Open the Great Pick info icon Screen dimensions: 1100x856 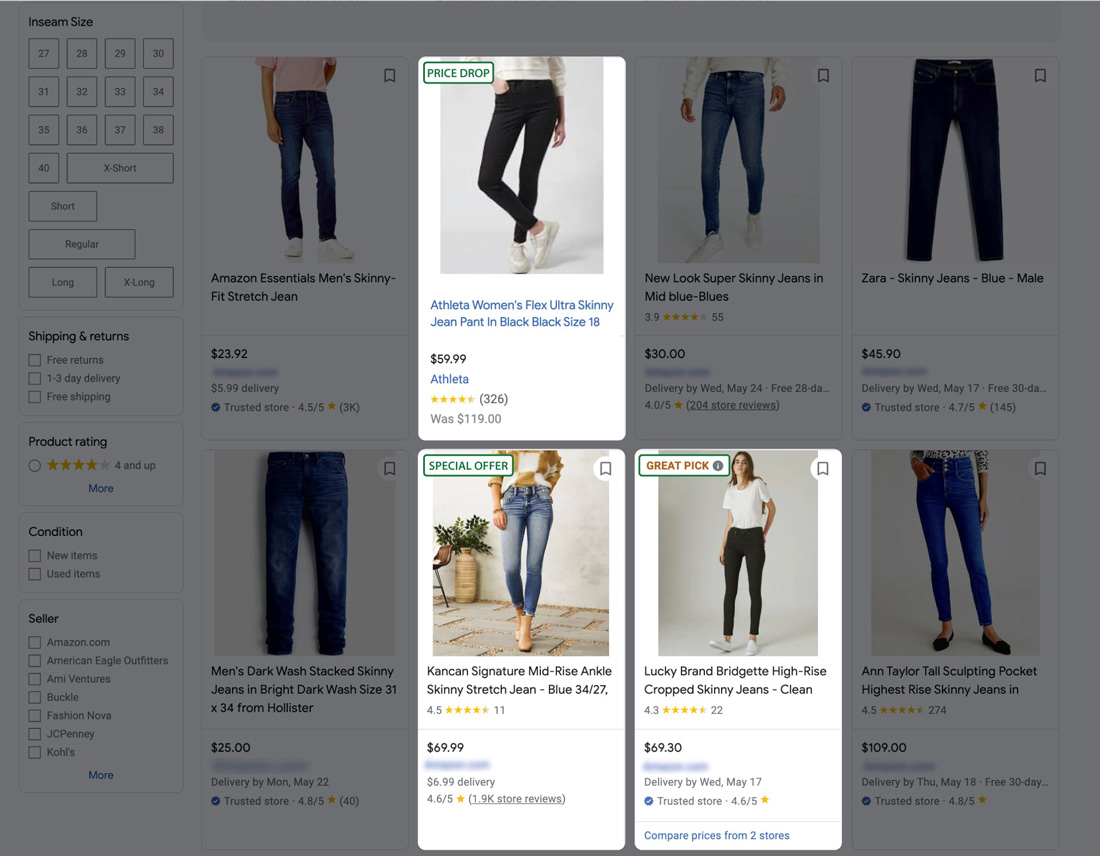(718, 465)
